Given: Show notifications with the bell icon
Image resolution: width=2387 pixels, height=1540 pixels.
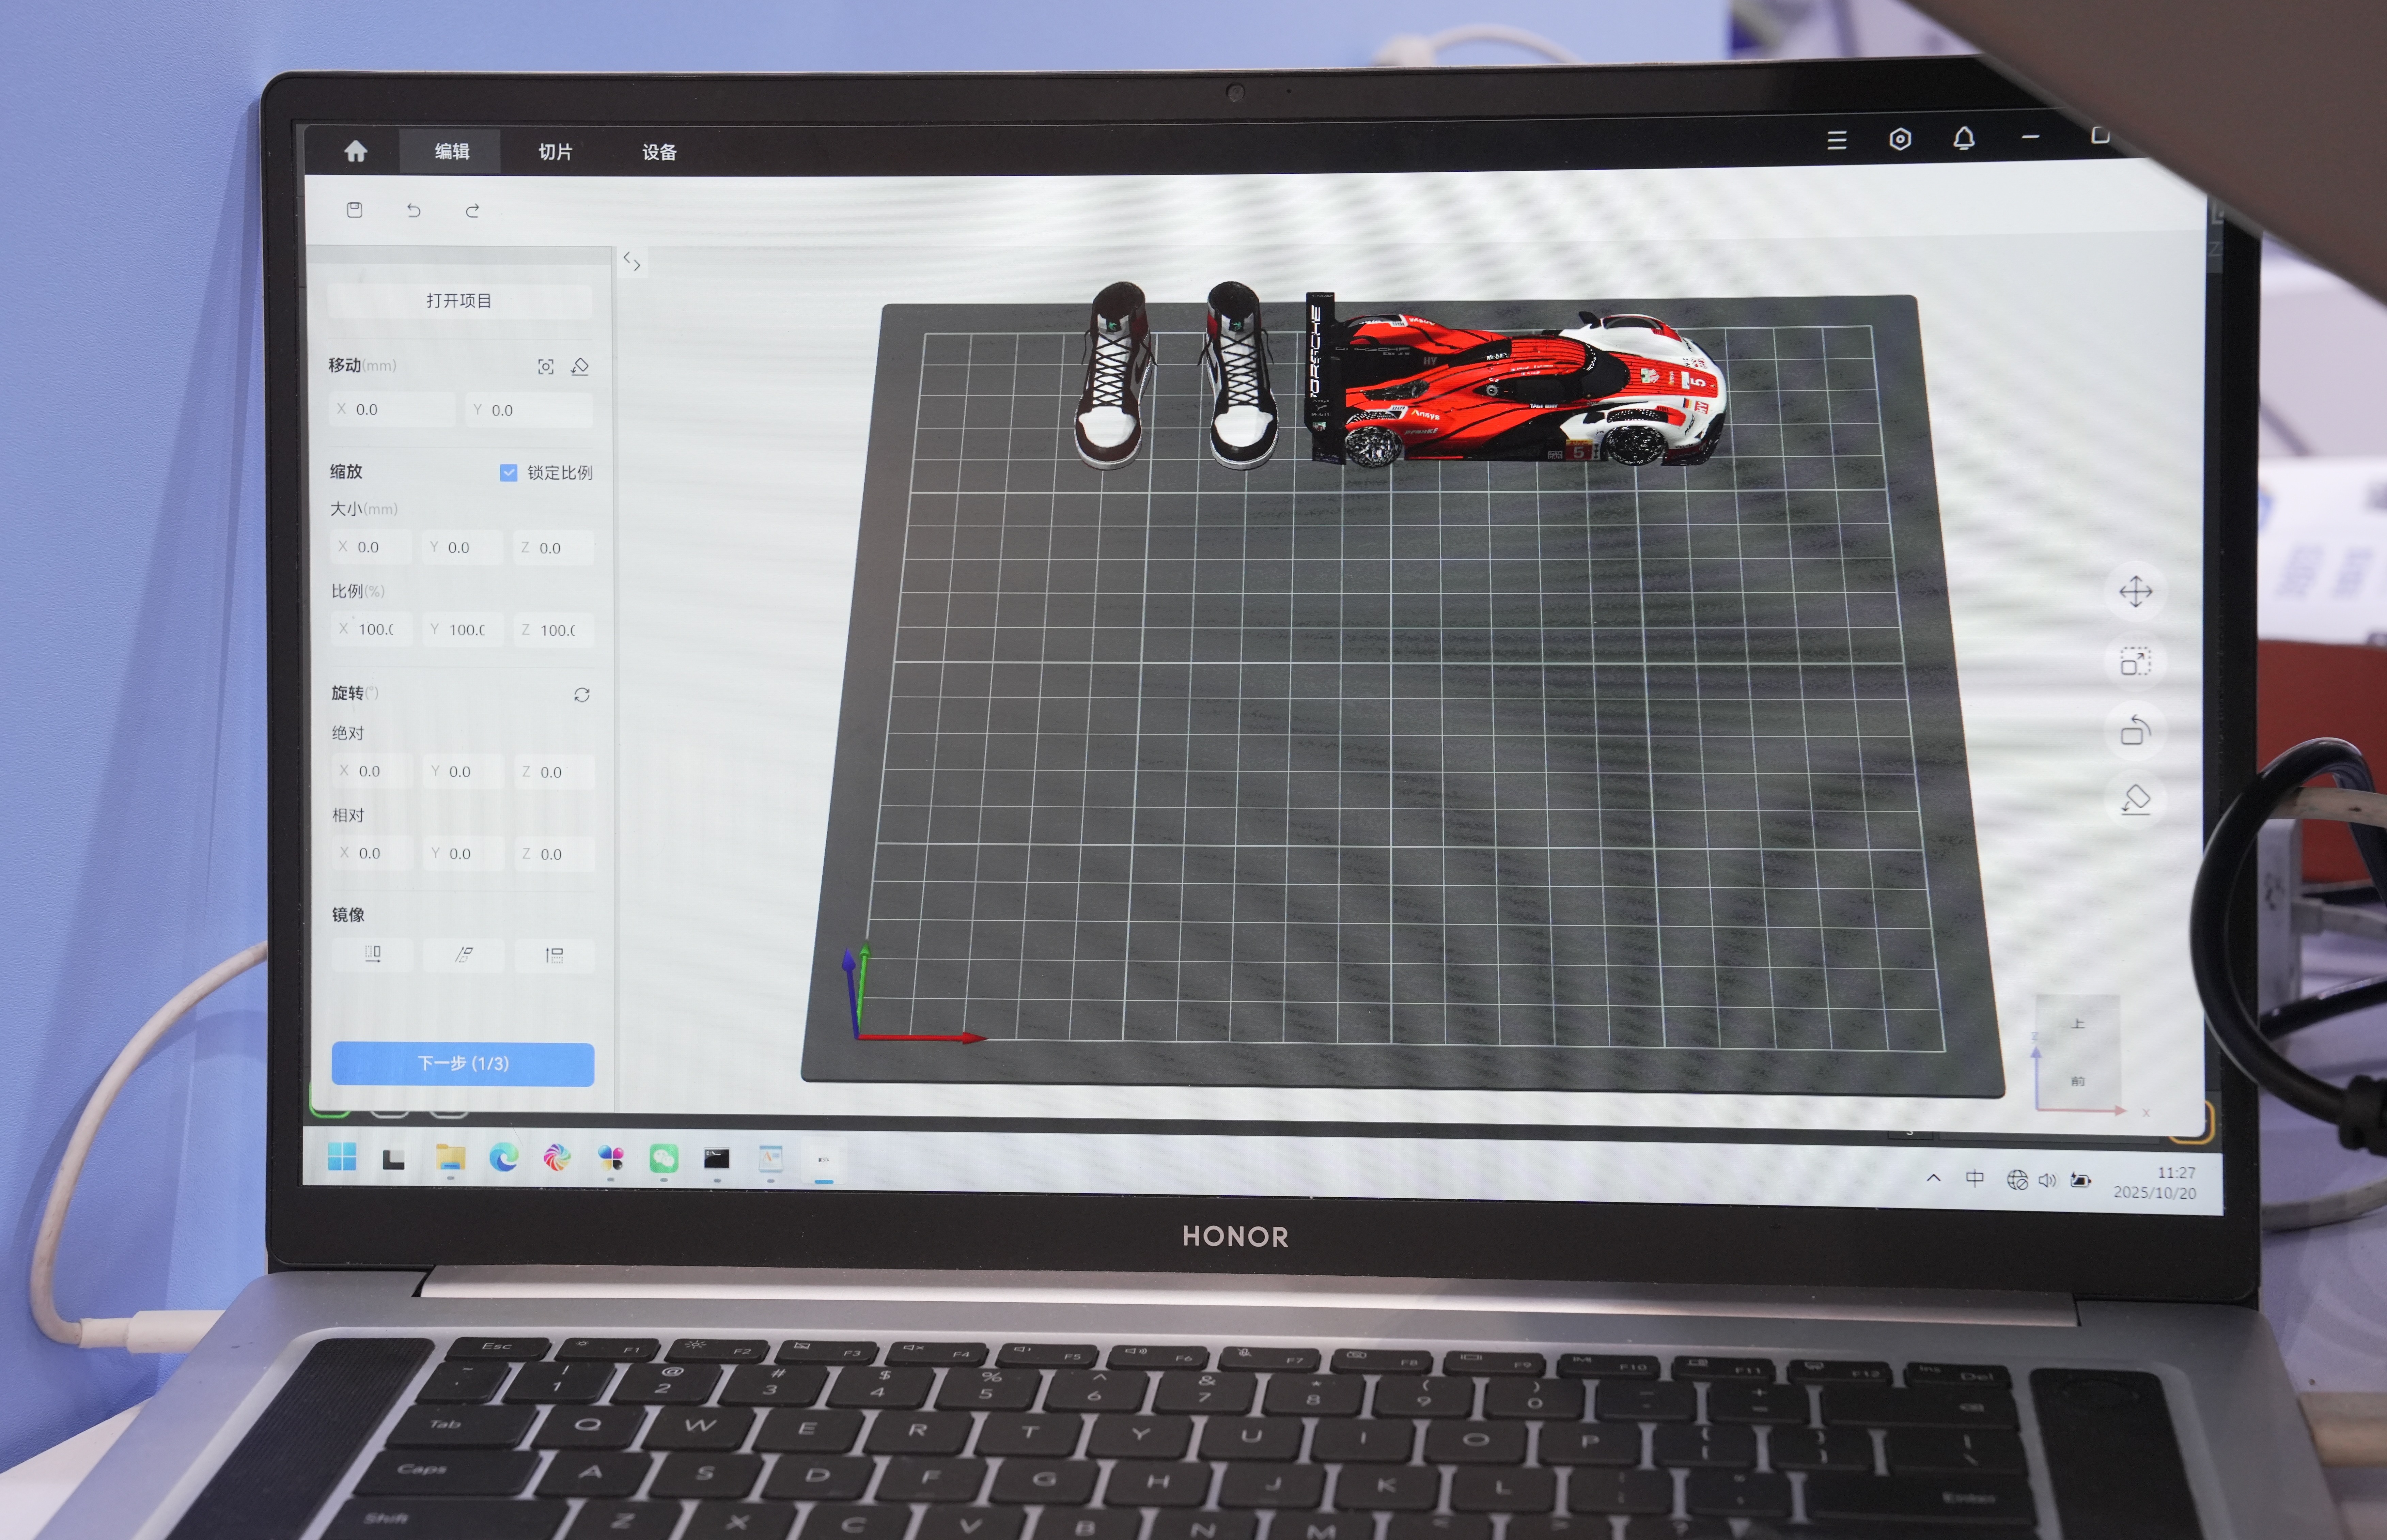Looking at the screenshot, I should [1964, 138].
